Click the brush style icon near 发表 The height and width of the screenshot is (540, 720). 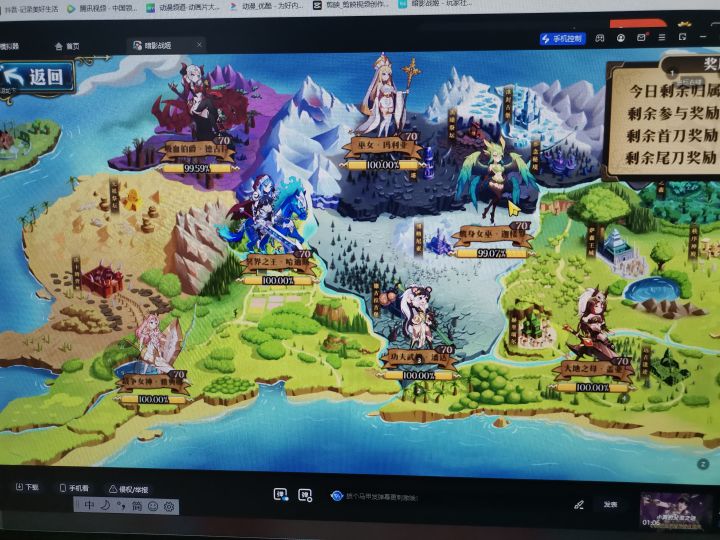(579, 505)
